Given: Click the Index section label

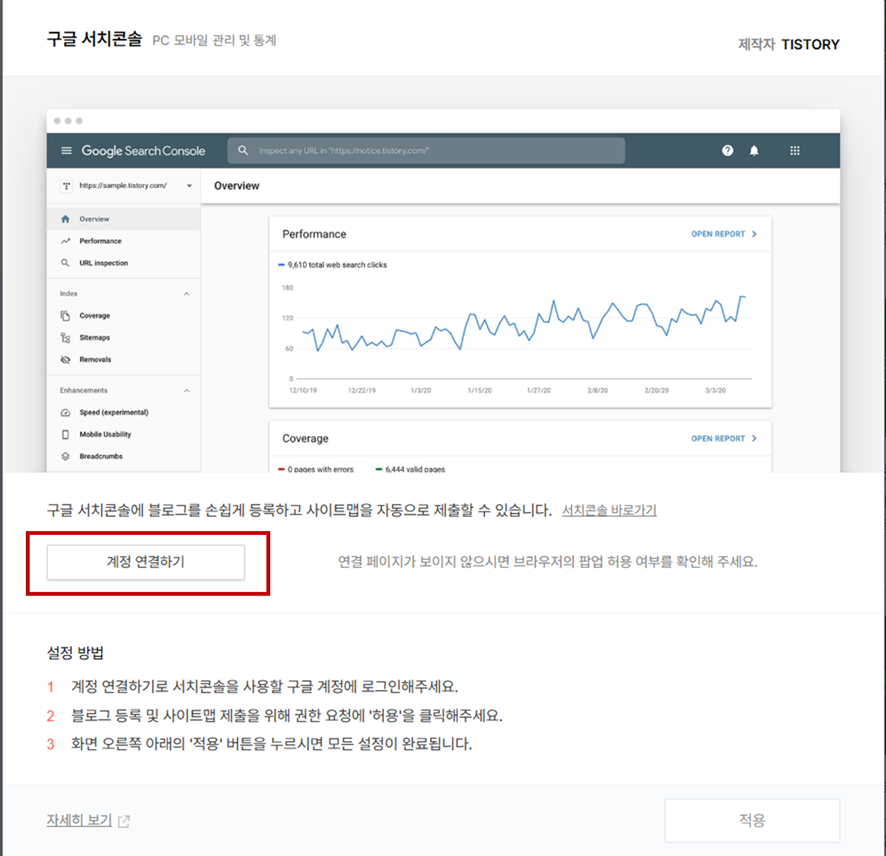Looking at the screenshot, I should pyautogui.click(x=68, y=294).
